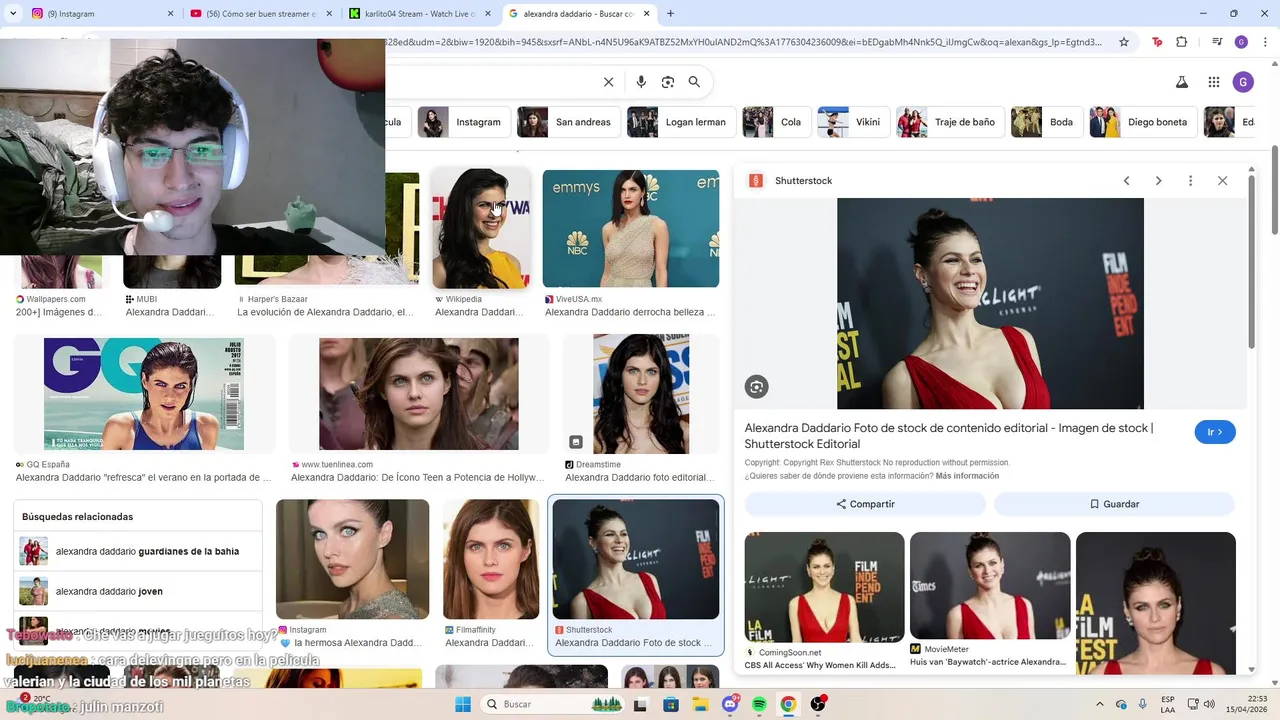Open Search Labs flask icon
The height and width of the screenshot is (720, 1280).
coord(1181,82)
